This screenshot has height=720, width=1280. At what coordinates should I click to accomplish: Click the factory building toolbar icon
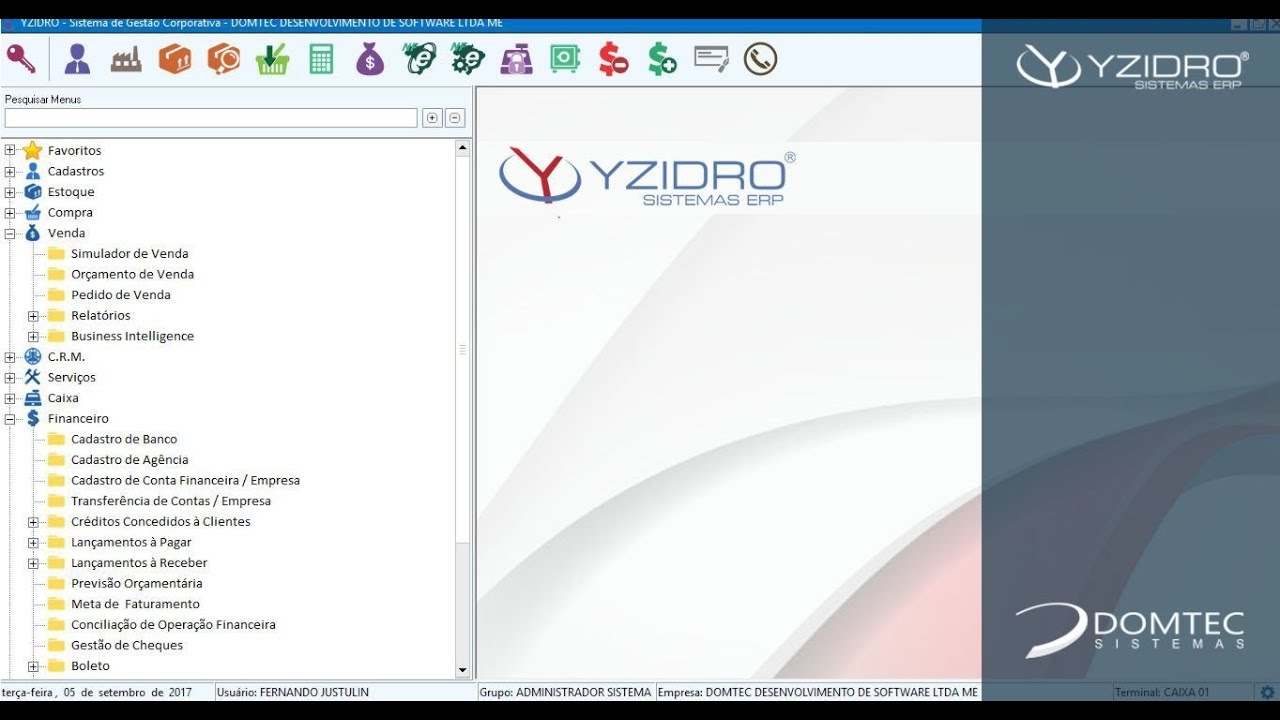pos(126,59)
